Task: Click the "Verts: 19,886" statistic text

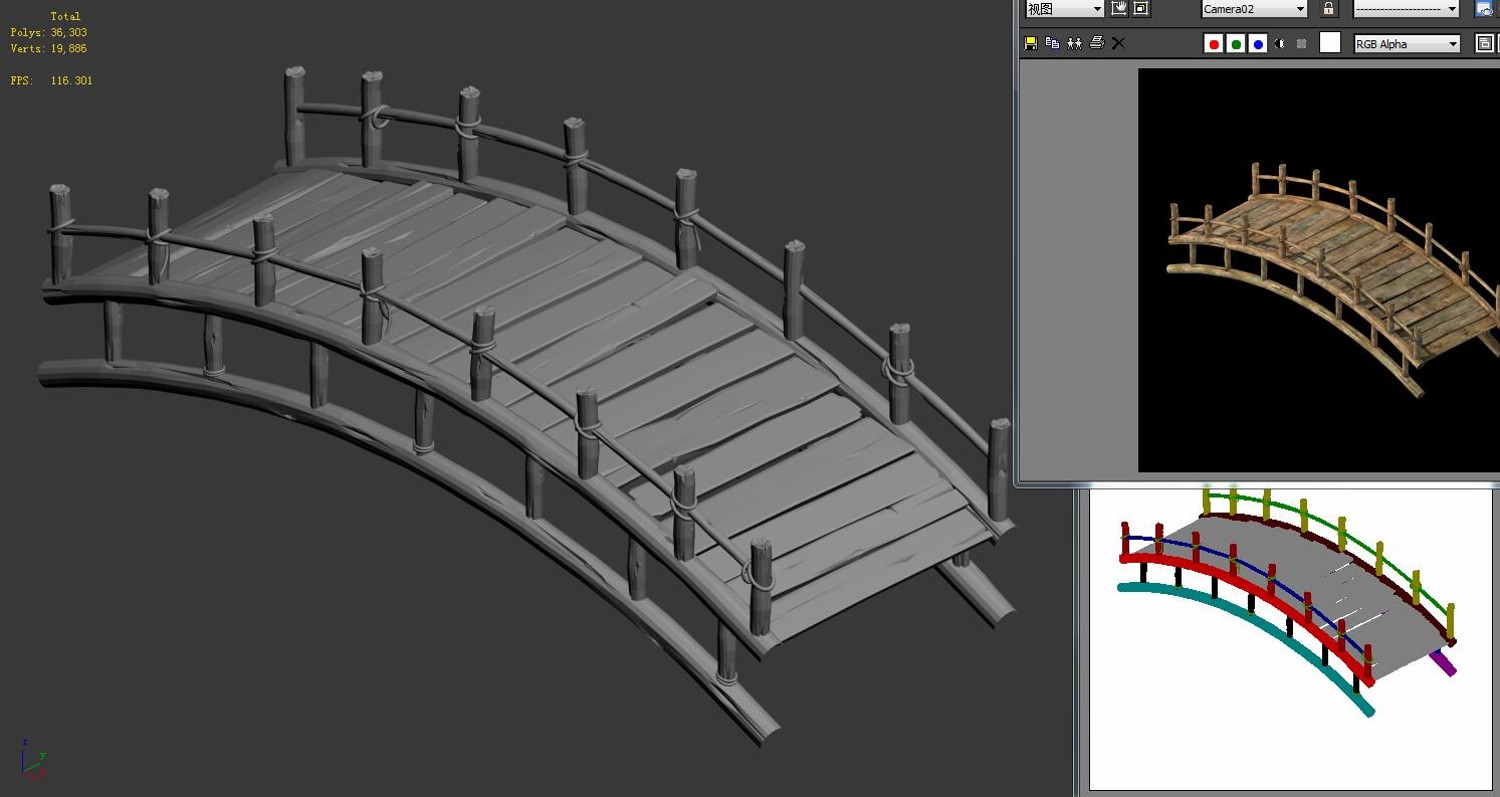Action: [49, 48]
